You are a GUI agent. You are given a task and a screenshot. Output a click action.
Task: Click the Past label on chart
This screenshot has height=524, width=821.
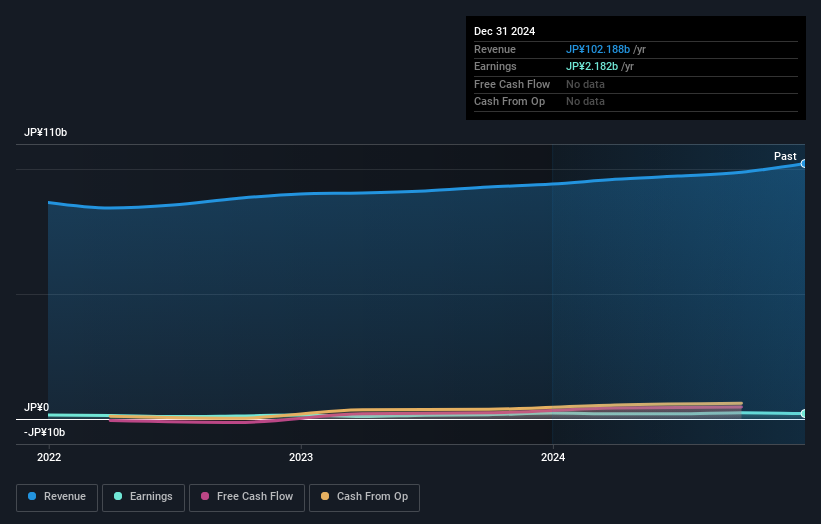pyautogui.click(x=785, y=156)
